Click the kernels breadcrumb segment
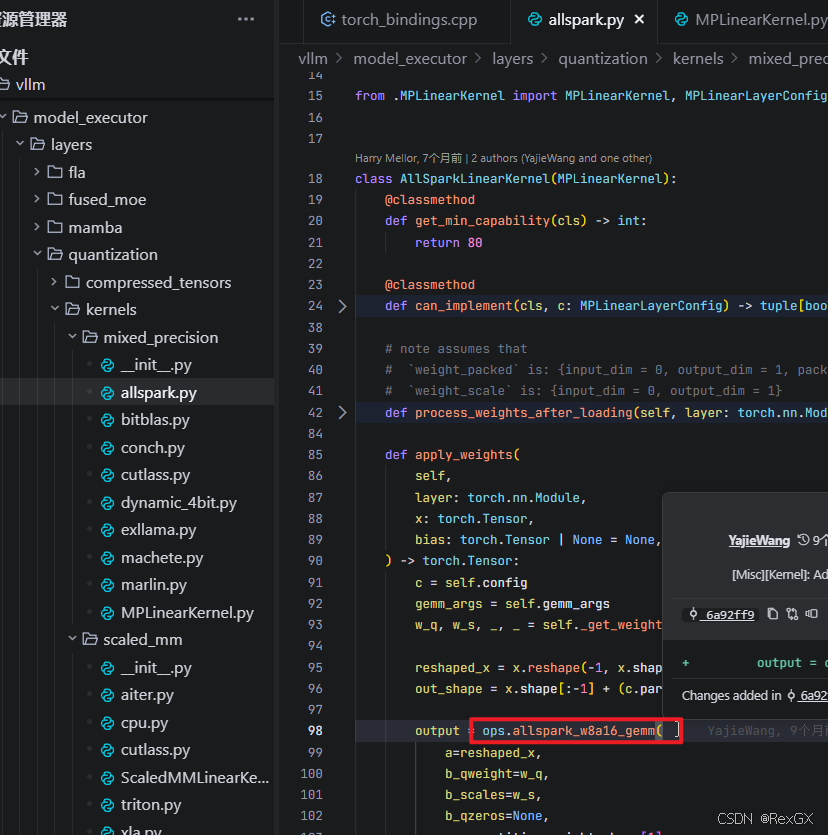 click(698, 59)
